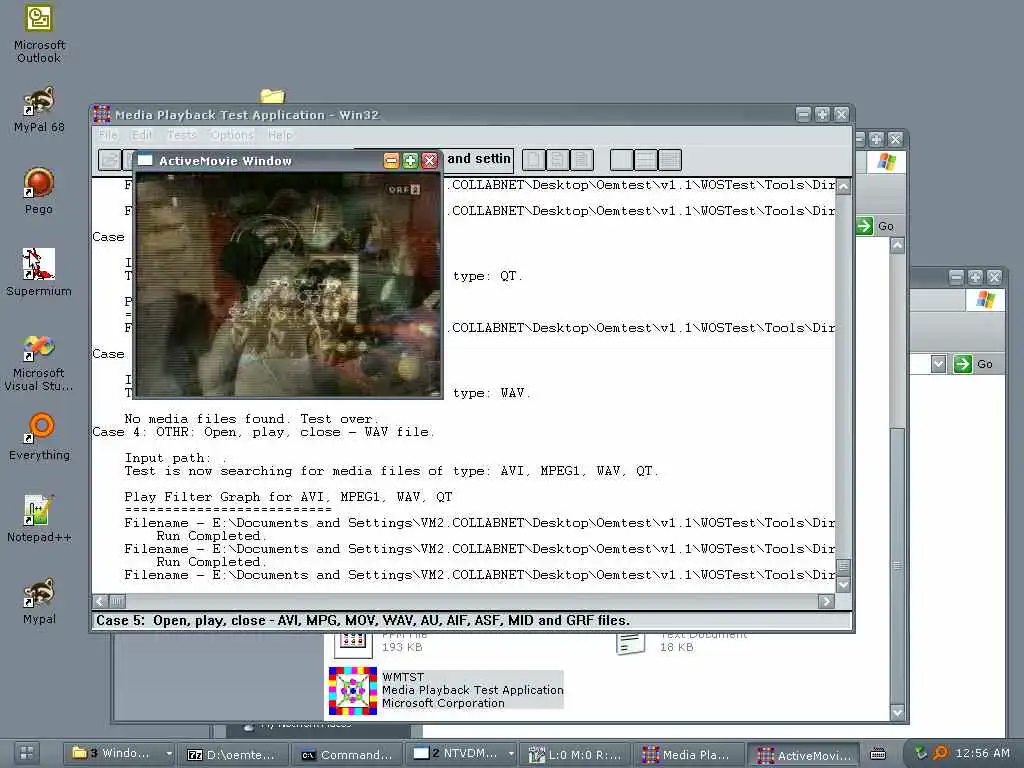This screenshot has height=768, width=1024.
Task: Click the horizontal scrollbar thumb in the log pane
Action: point(118,601)
